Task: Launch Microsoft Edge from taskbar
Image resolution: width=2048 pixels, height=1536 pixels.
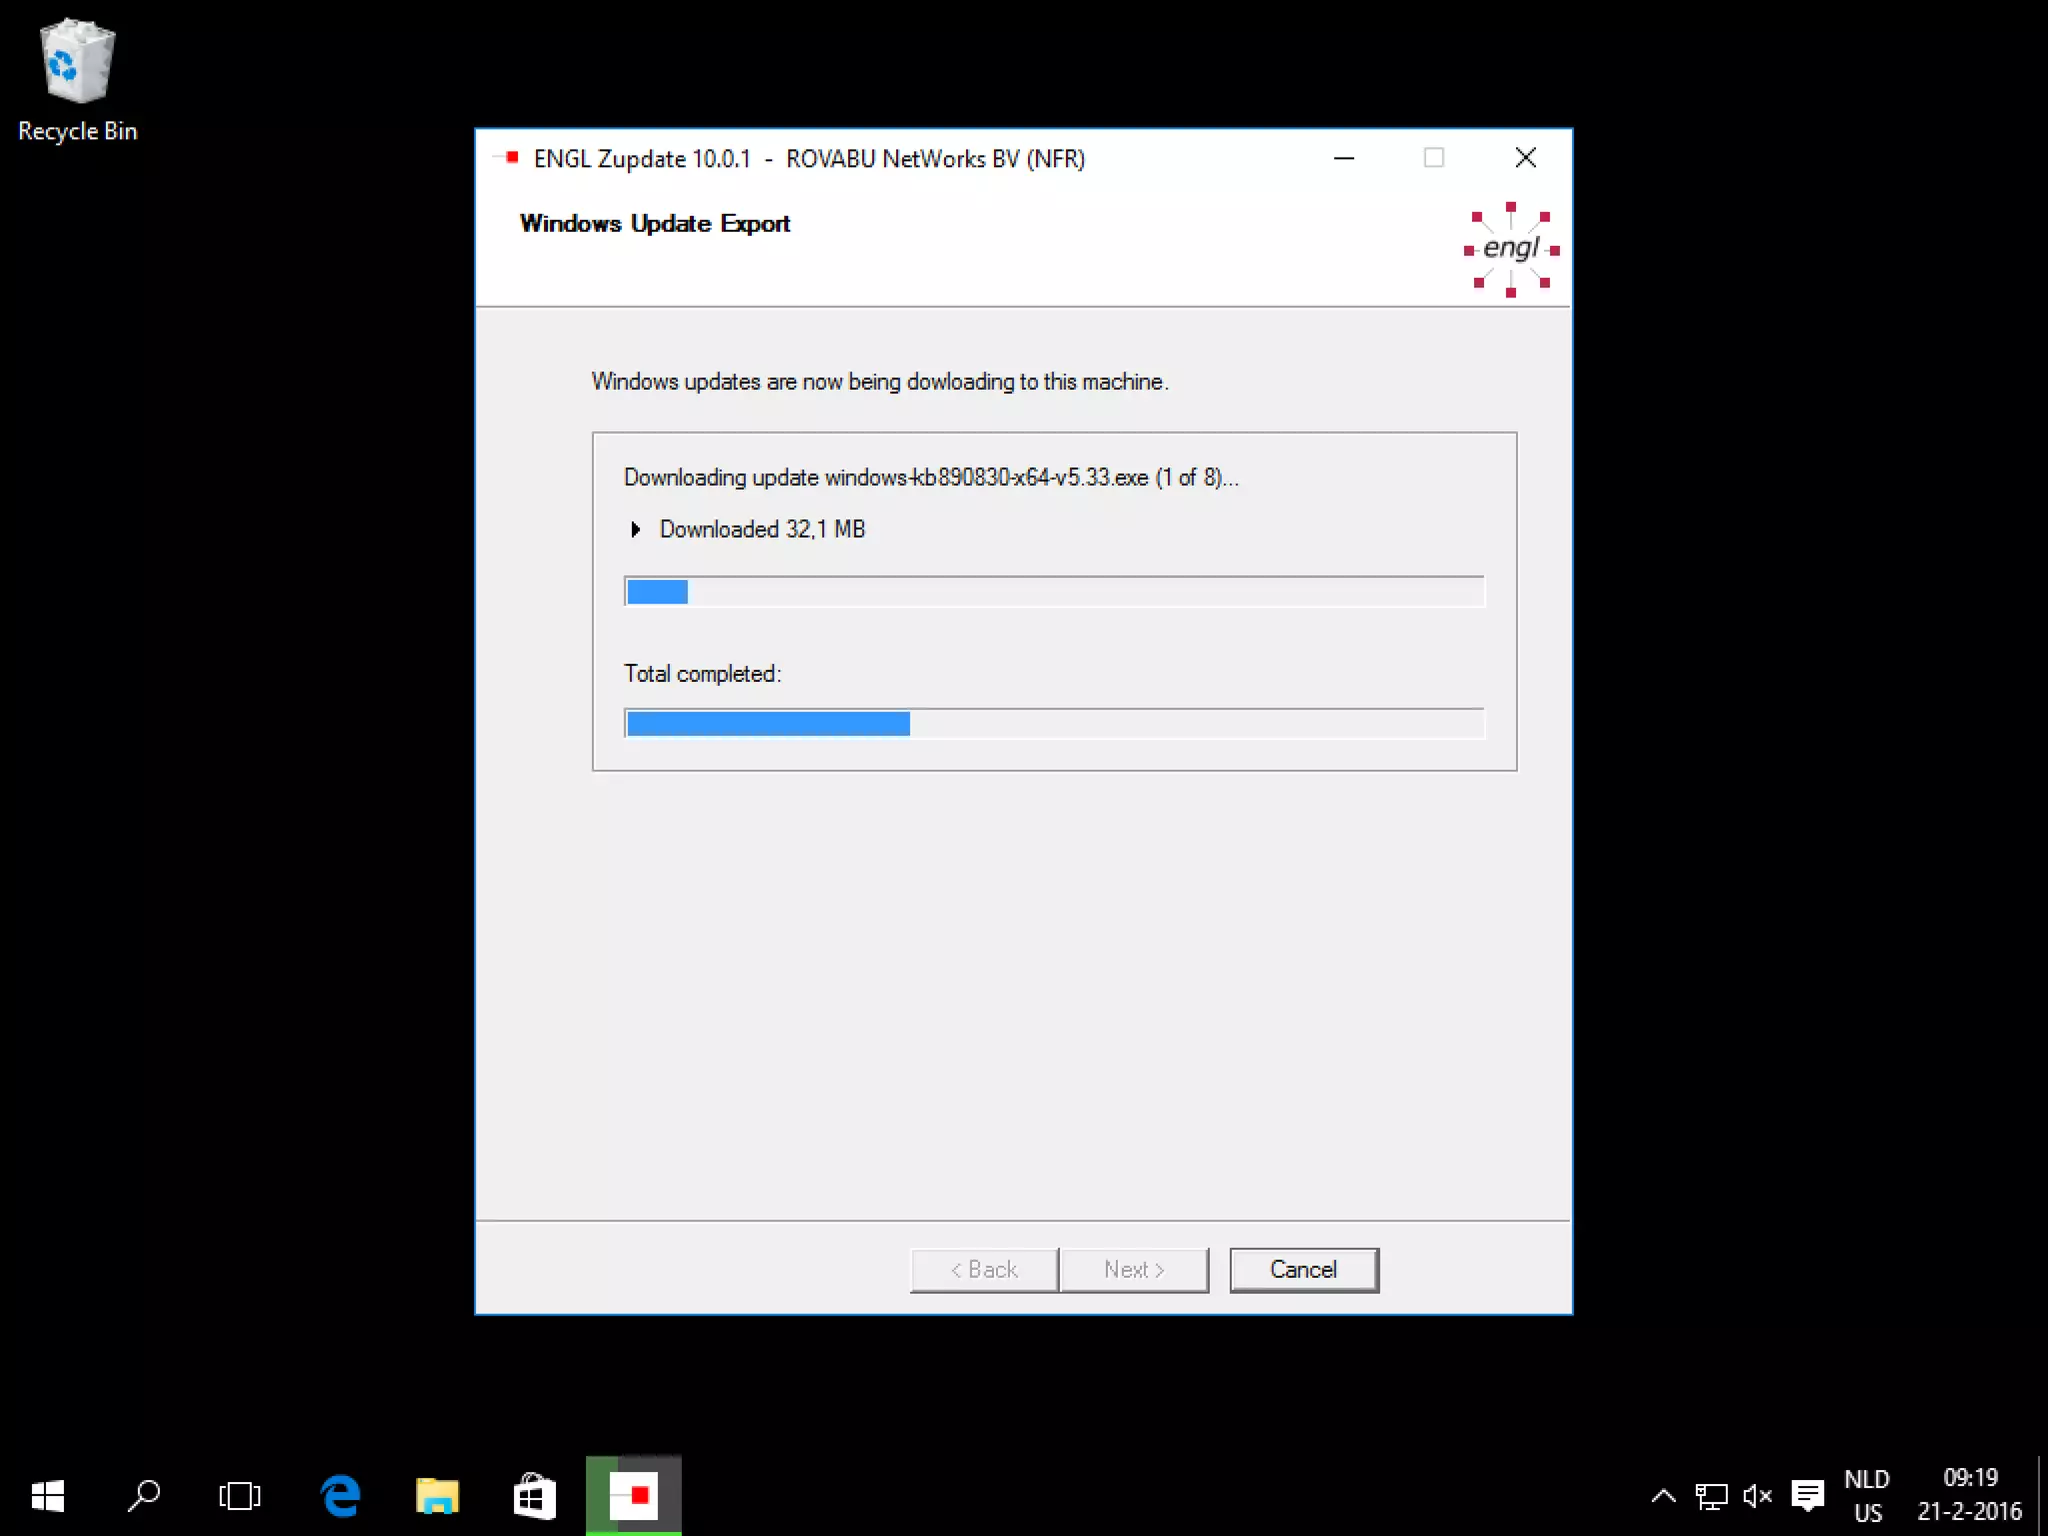Action: tap(341, 1496)
